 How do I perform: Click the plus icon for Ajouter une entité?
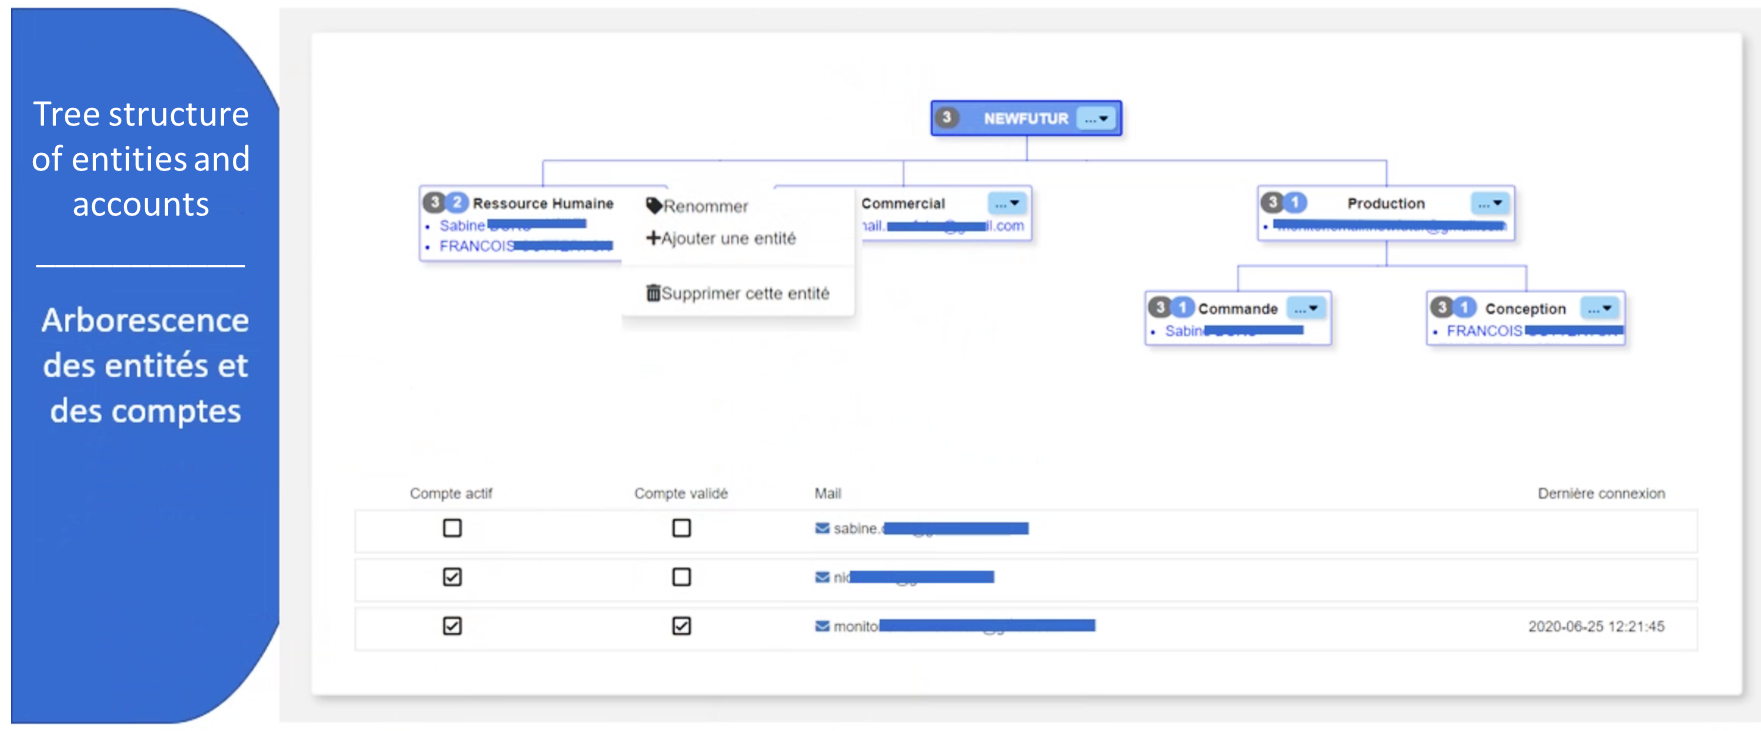653,238
